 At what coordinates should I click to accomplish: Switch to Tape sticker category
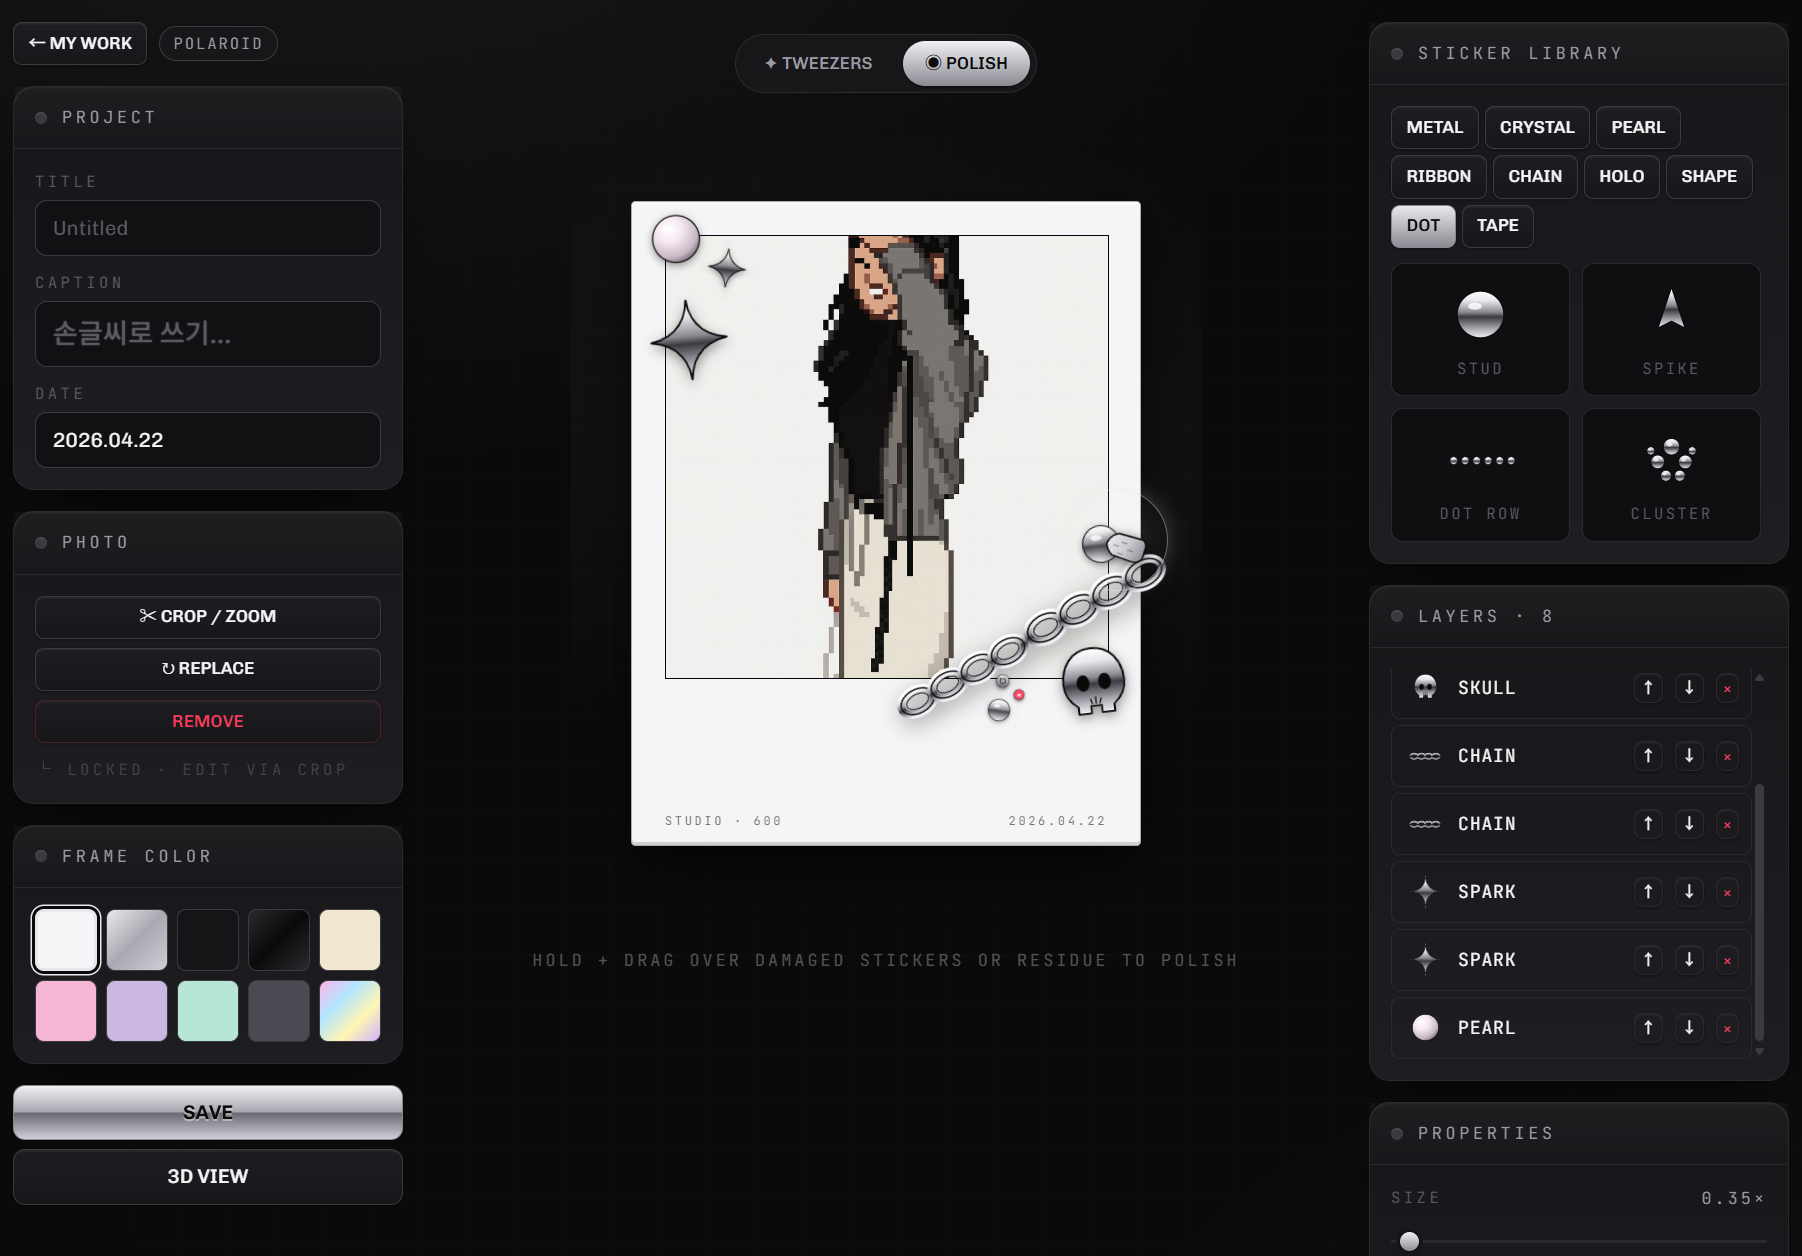pos(1497,225)
